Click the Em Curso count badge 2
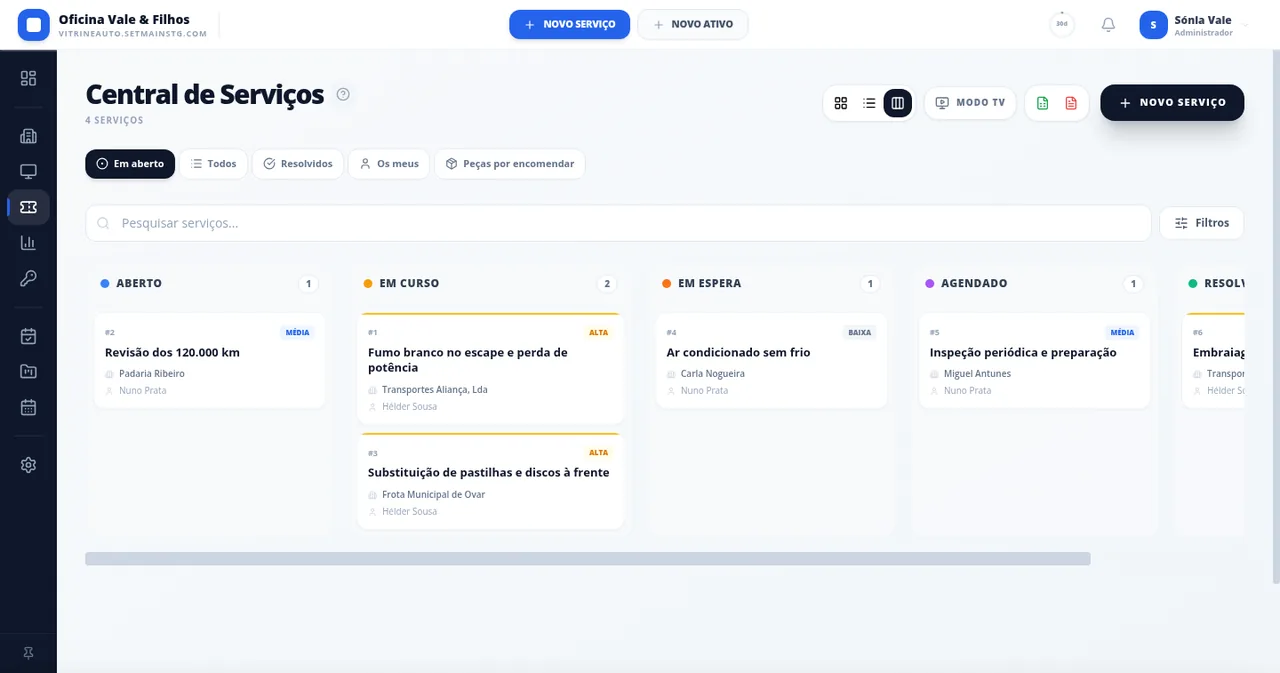This screenshot has height=673, width=1280. point(606,284)
